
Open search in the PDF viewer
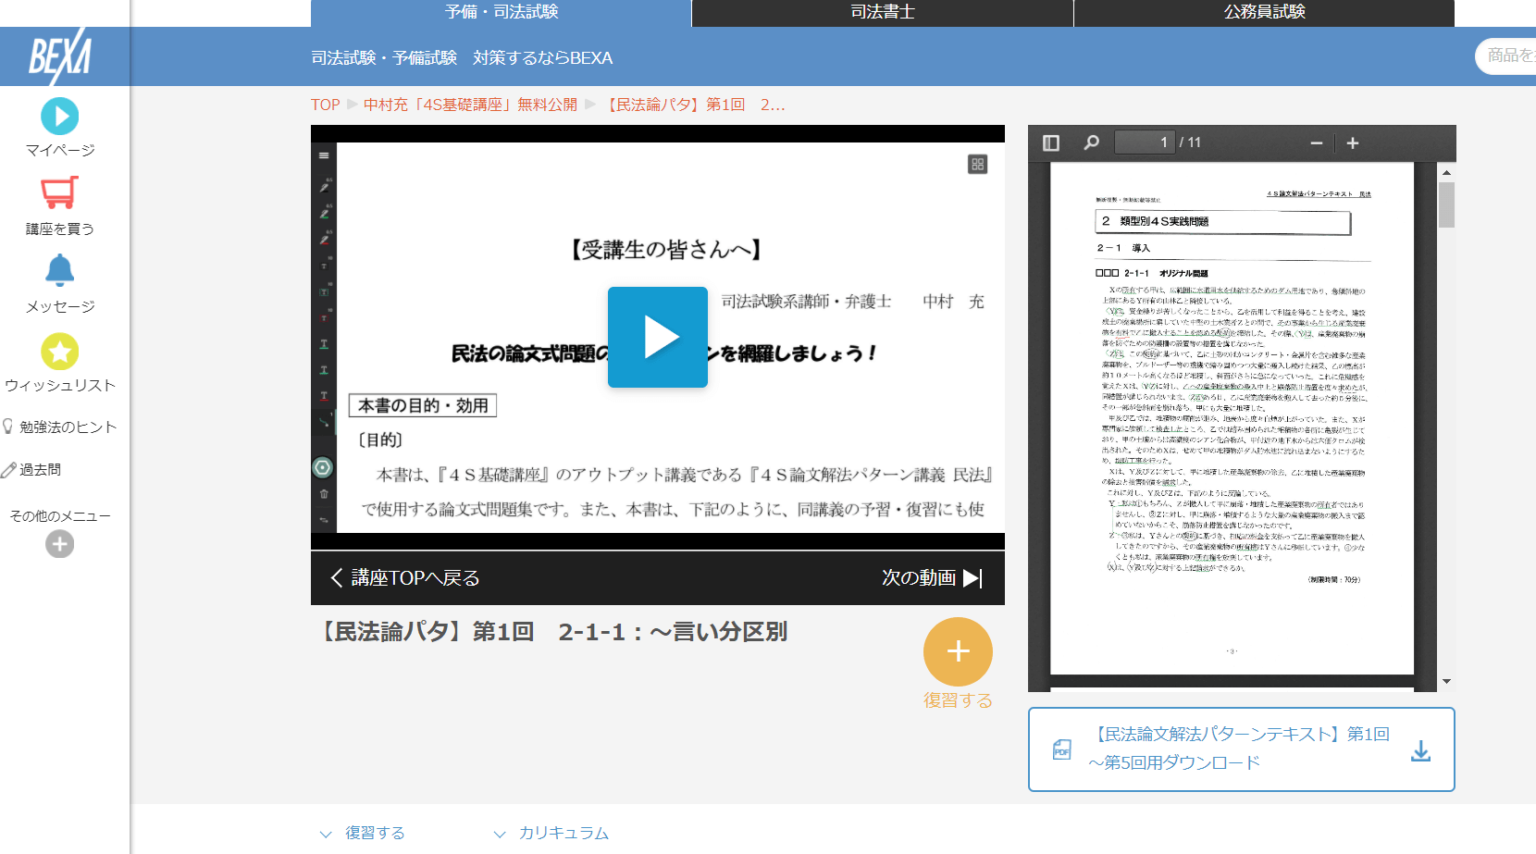1091,143
